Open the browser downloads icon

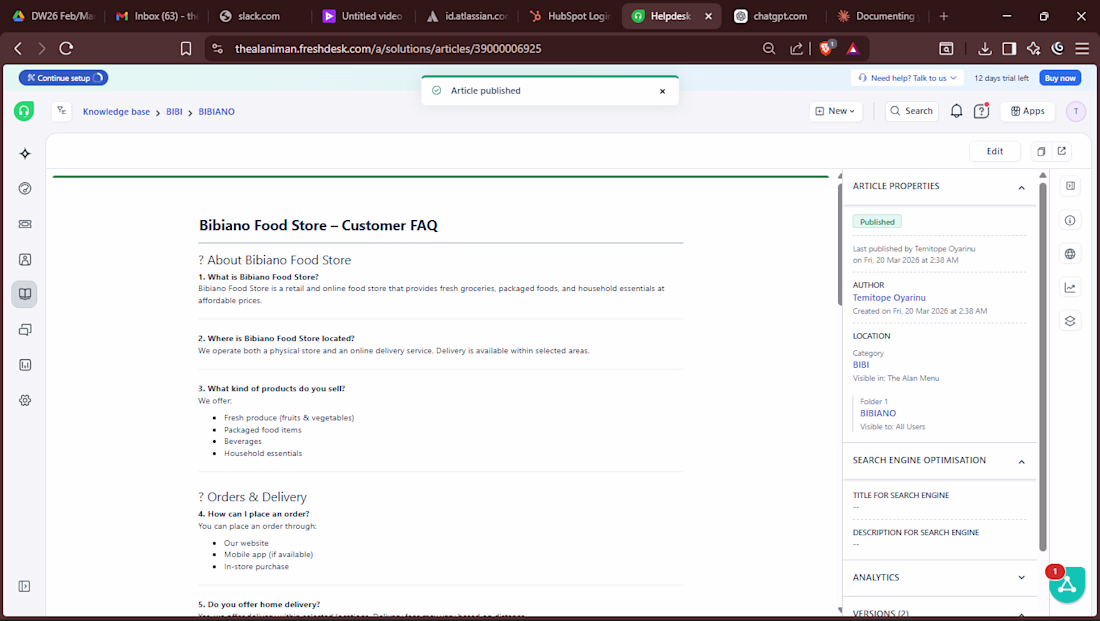pyautogui.click(x=985, y=48)
